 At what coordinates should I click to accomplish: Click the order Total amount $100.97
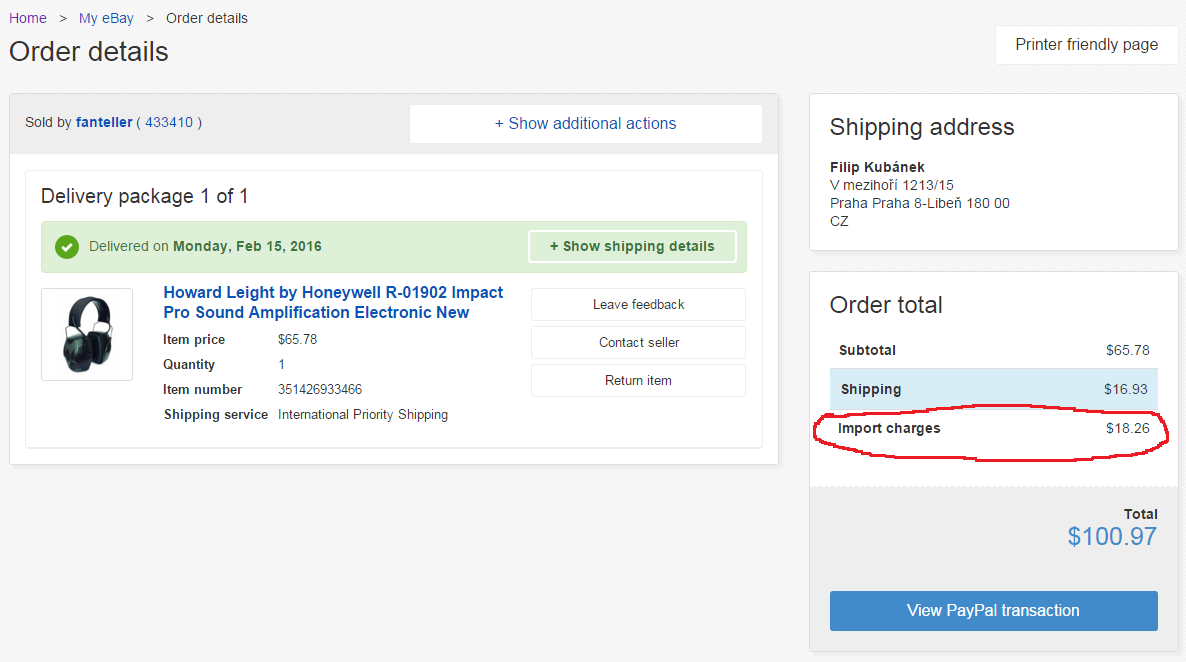click(1112, 536)
